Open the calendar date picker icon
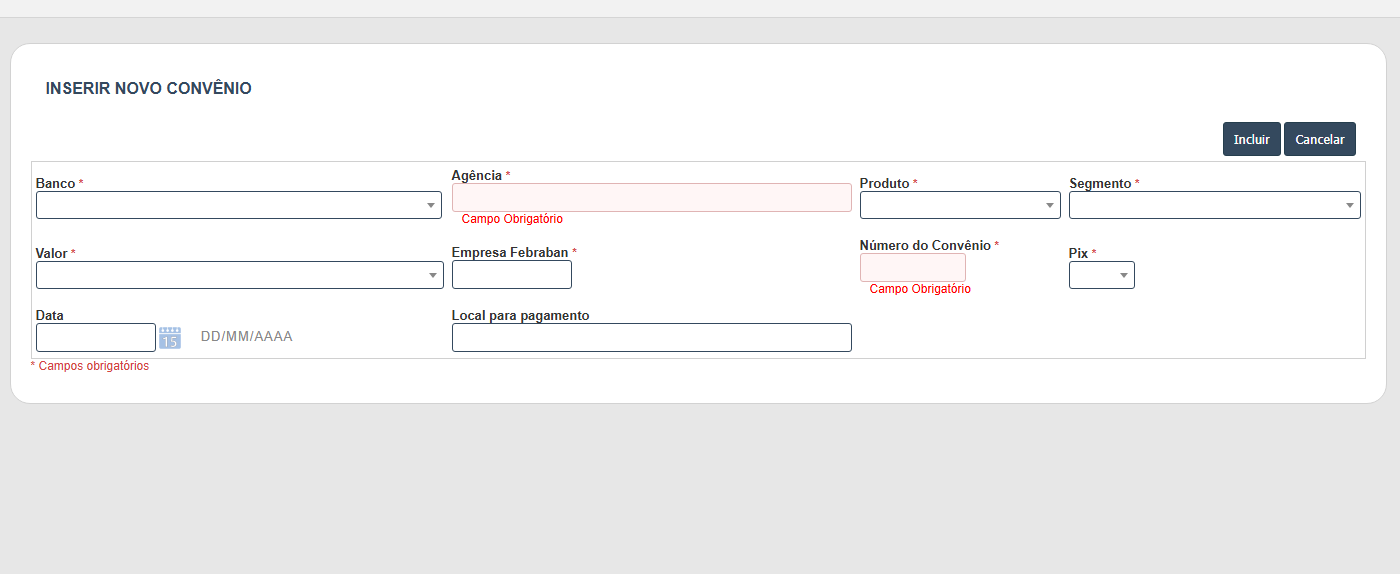The image size is (1400, 574). point(170,338)
